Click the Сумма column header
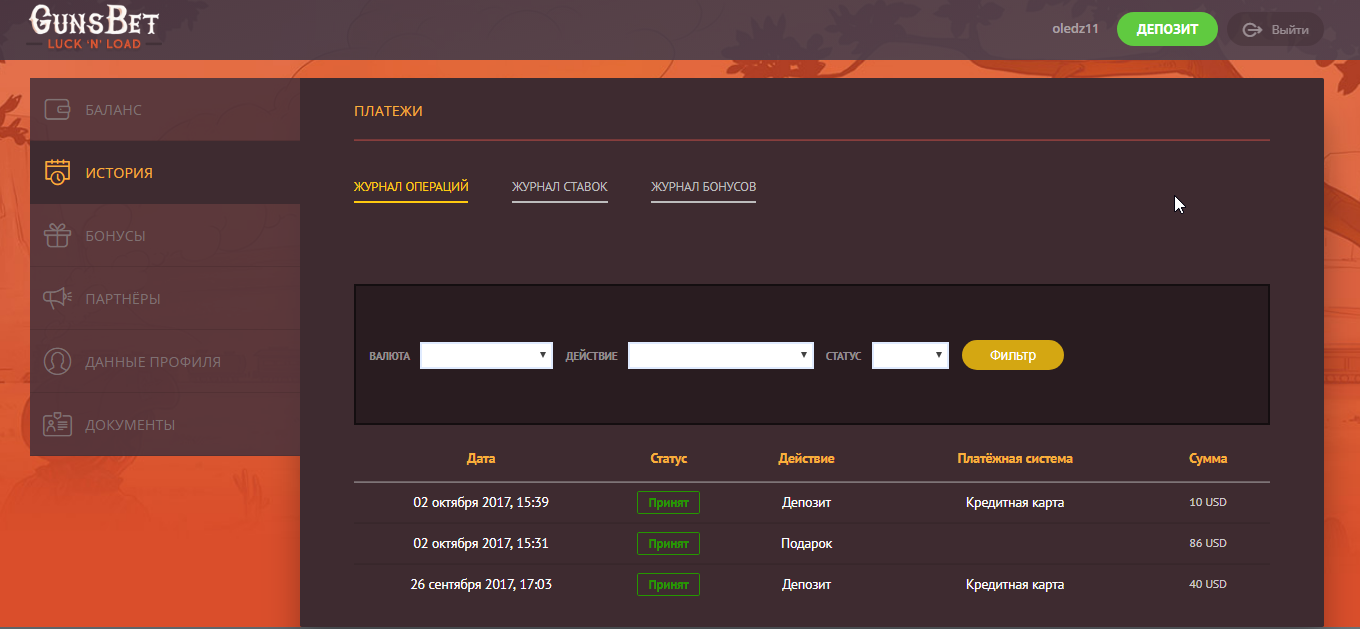The width and height of the screenshot is (1360, 629). pyautogui.click(x=1208, y=459)
